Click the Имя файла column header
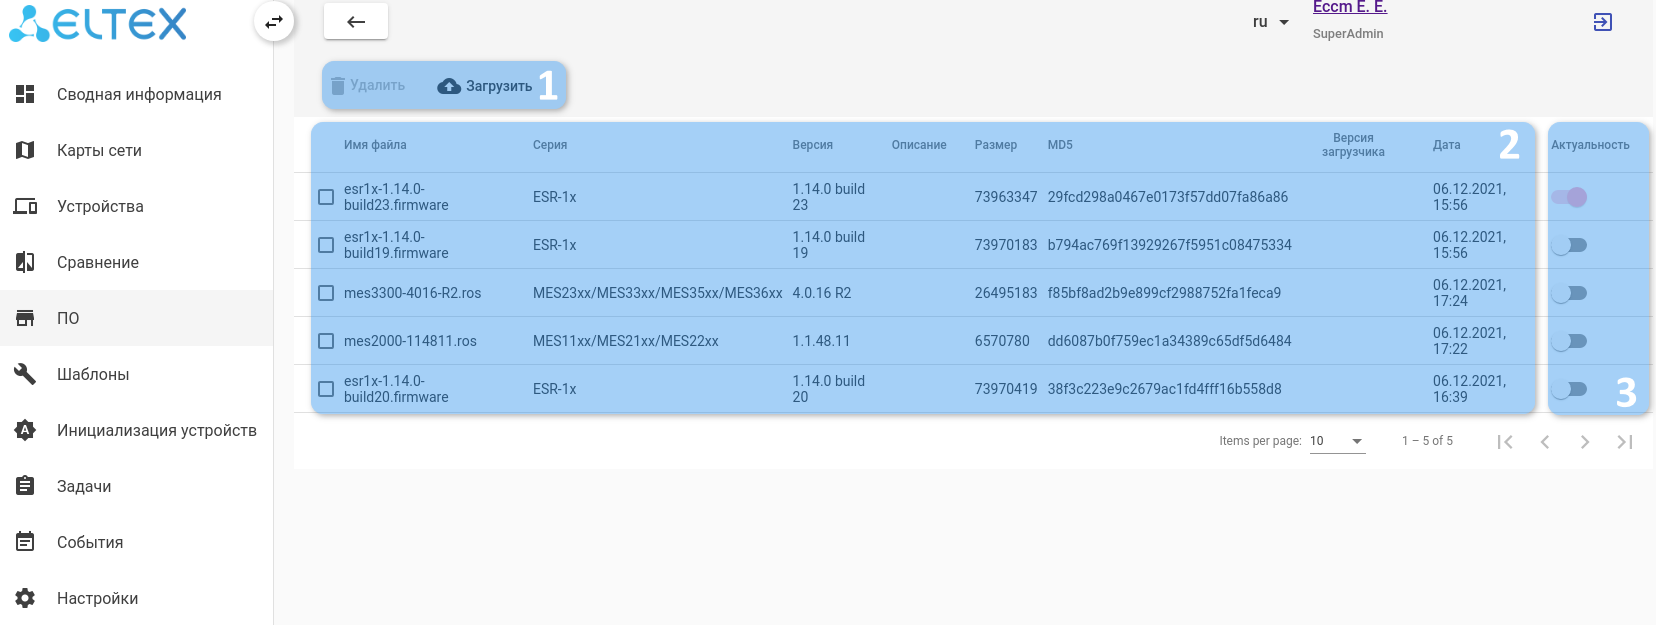 [x=375, y=145]
